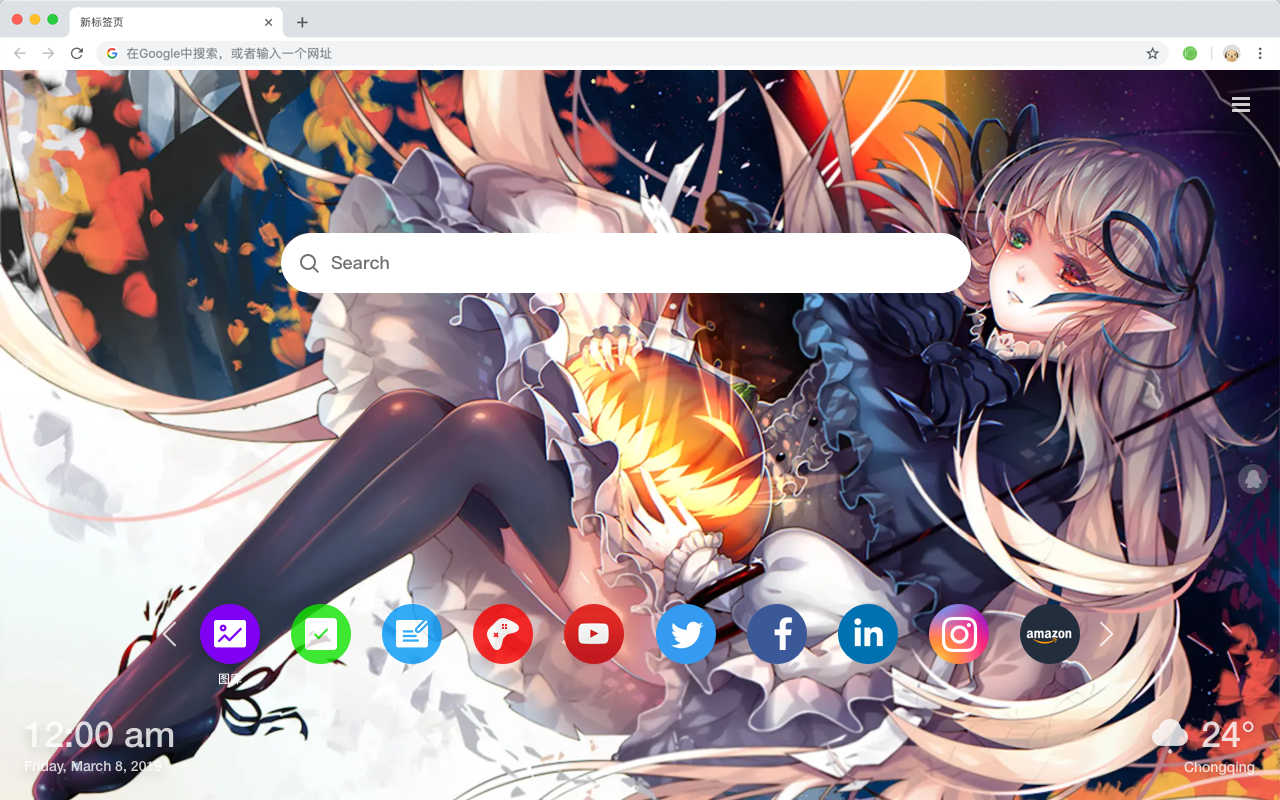Open the purple gallery shortcut icon
The width and height of the screenshot is (1280, 800).
(230, 634)
